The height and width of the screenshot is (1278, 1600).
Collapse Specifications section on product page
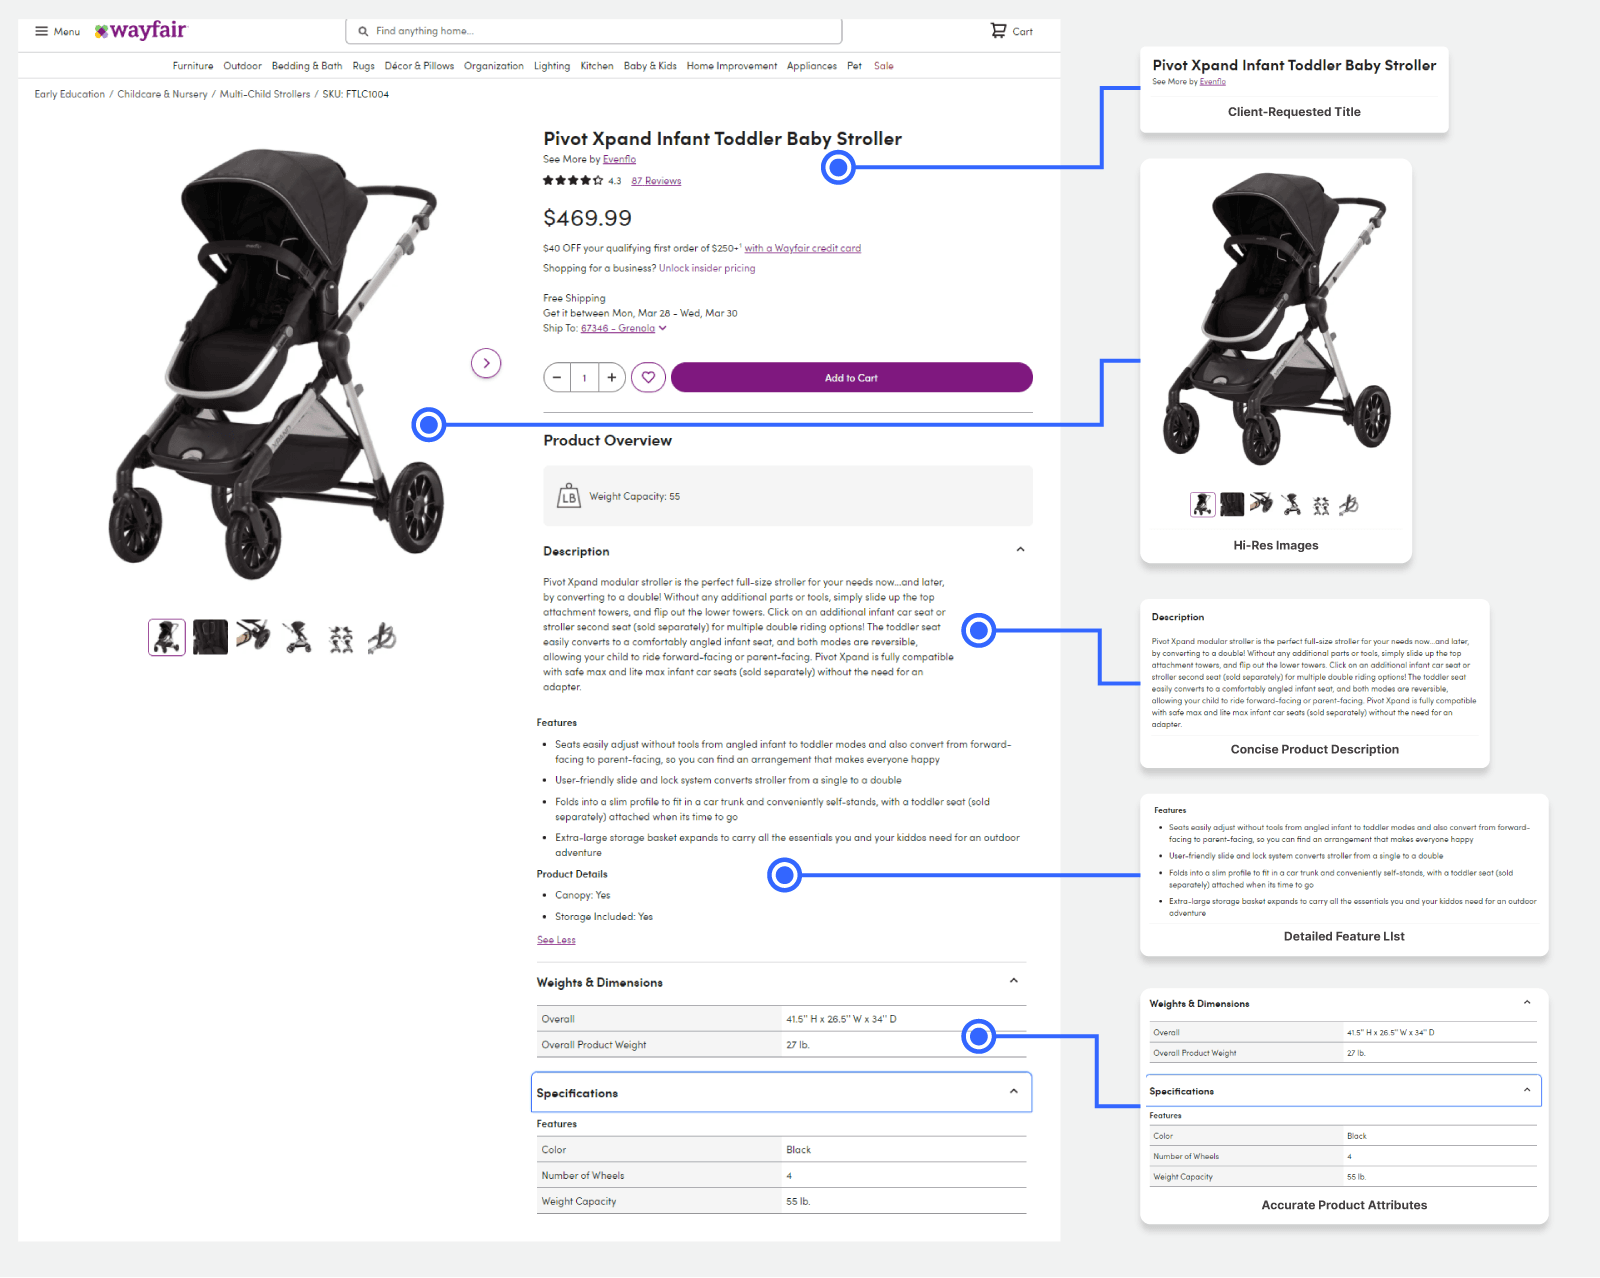coord(1014,1092)
